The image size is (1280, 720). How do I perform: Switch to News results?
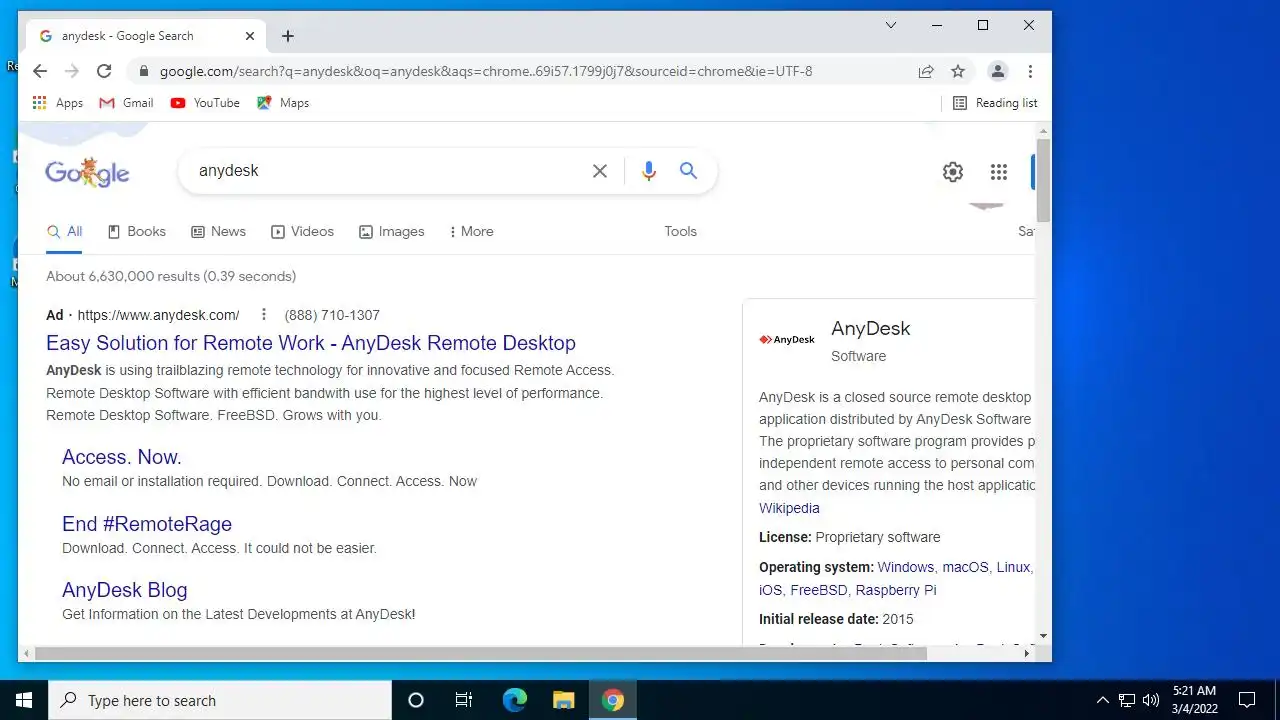[x=218, y=231]
